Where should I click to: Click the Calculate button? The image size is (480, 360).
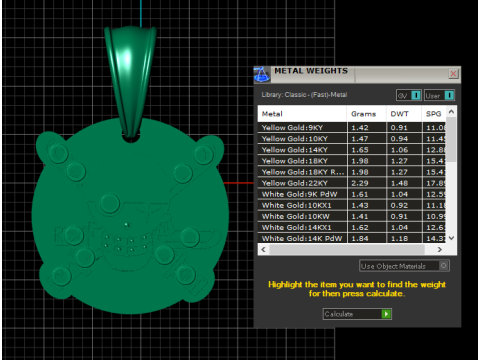point(357,314)
